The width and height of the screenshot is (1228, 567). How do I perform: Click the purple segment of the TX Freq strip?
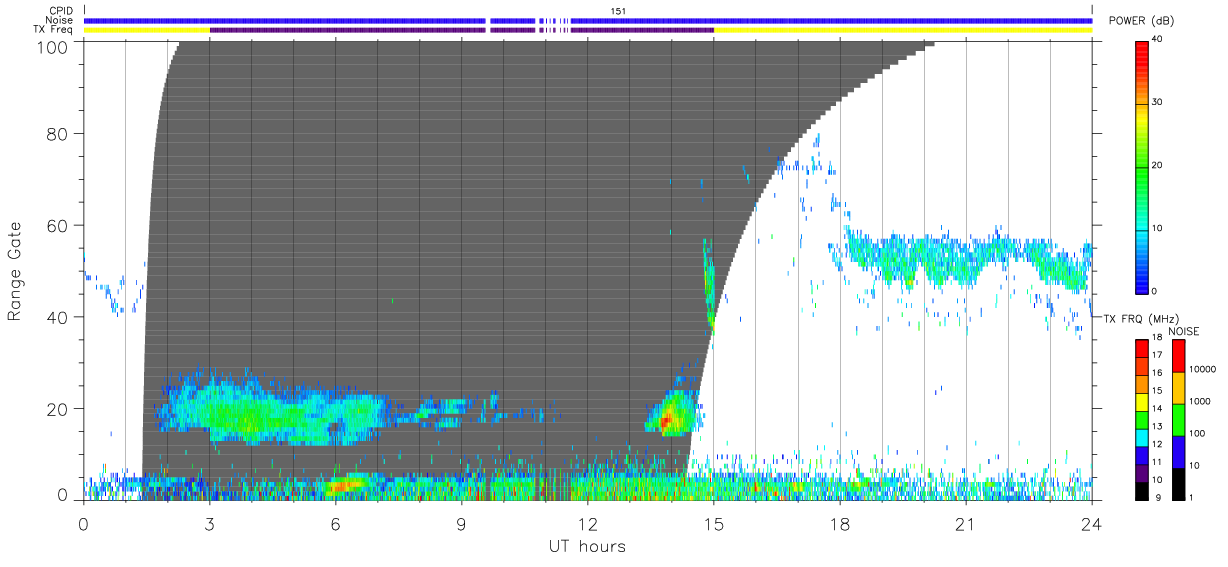pyautogui.click(x=462, y=30)
